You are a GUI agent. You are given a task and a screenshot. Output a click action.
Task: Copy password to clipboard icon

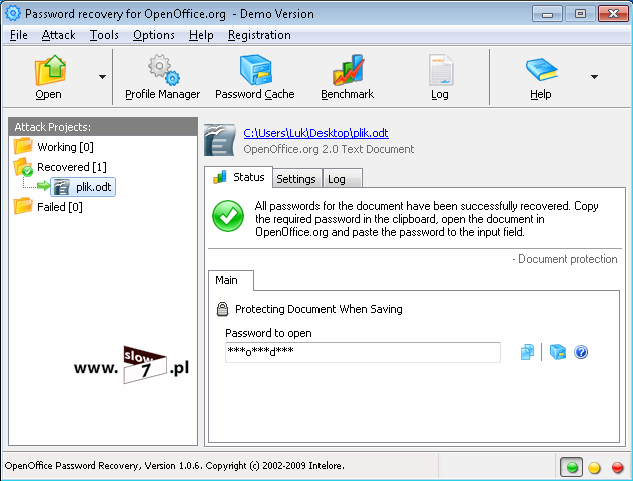point(527,352)
